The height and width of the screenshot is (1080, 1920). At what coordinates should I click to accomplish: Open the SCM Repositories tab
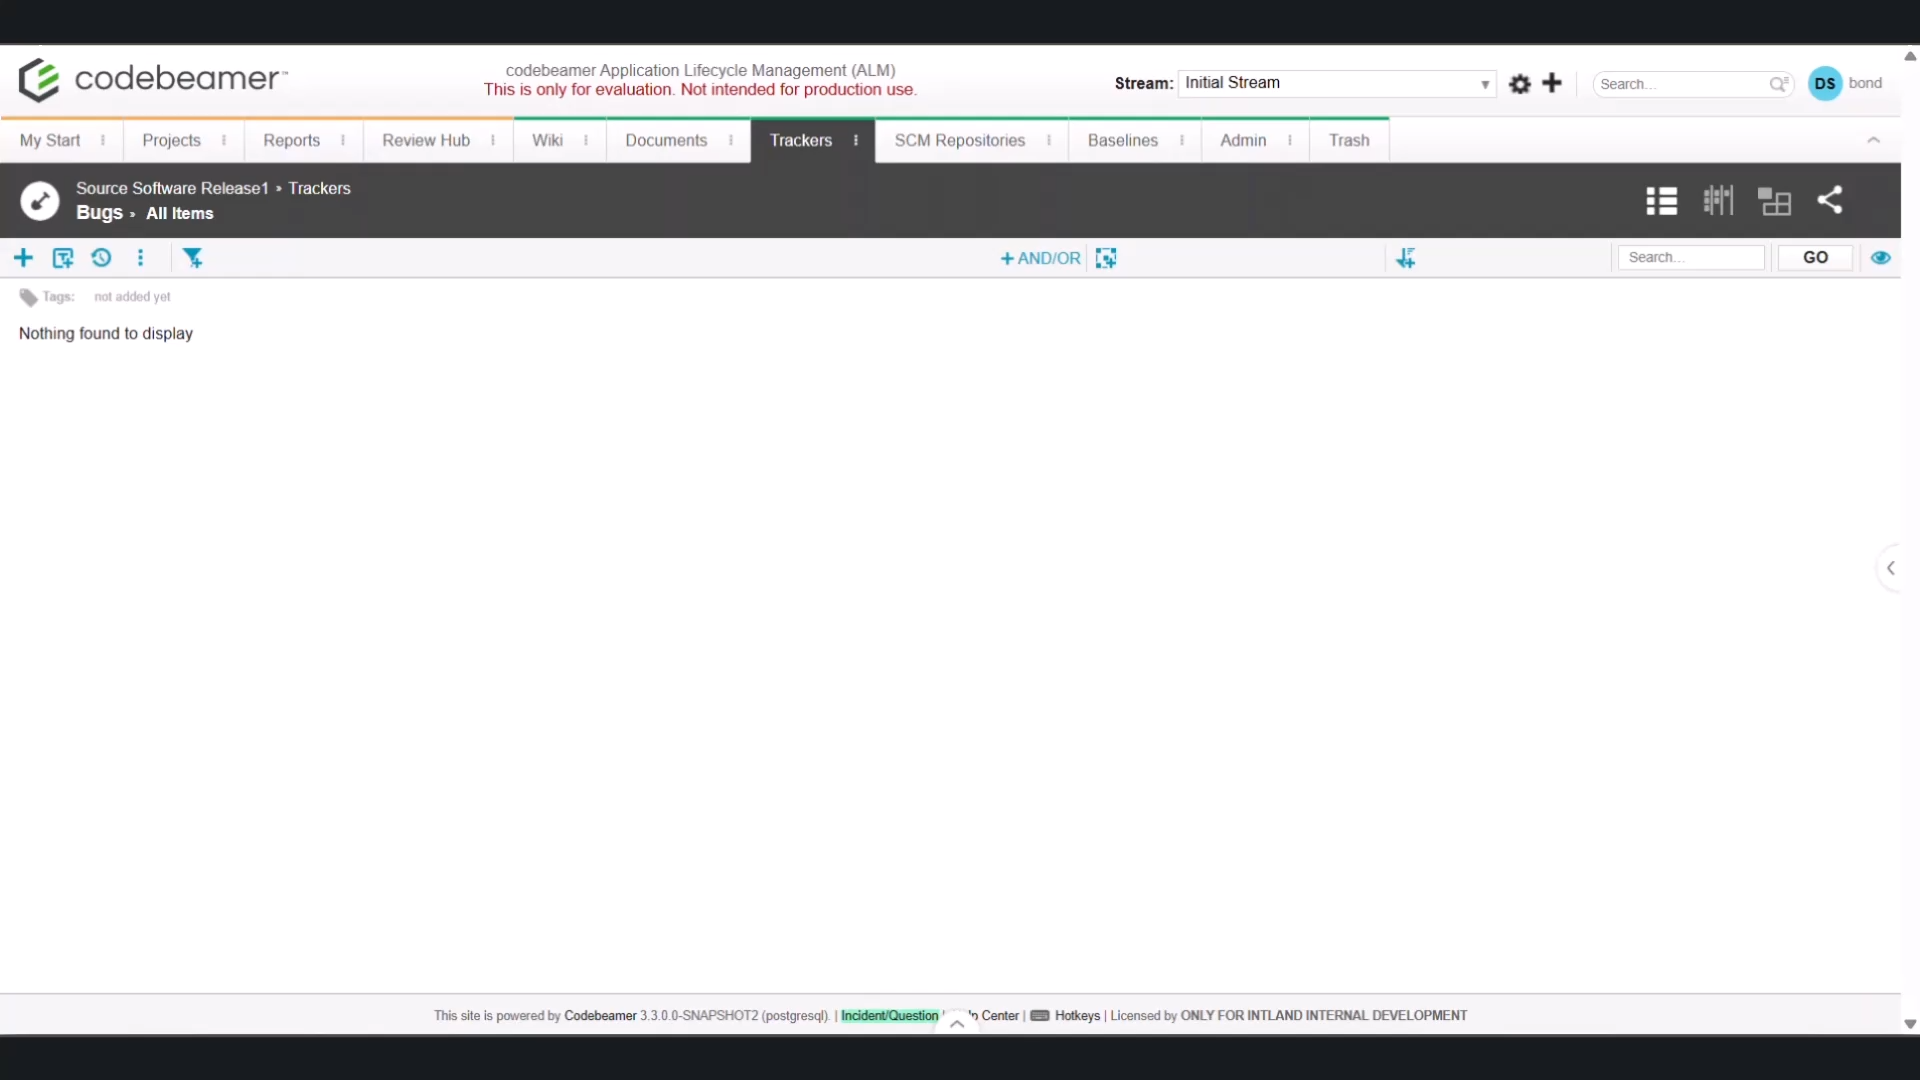tap(960, 141)
